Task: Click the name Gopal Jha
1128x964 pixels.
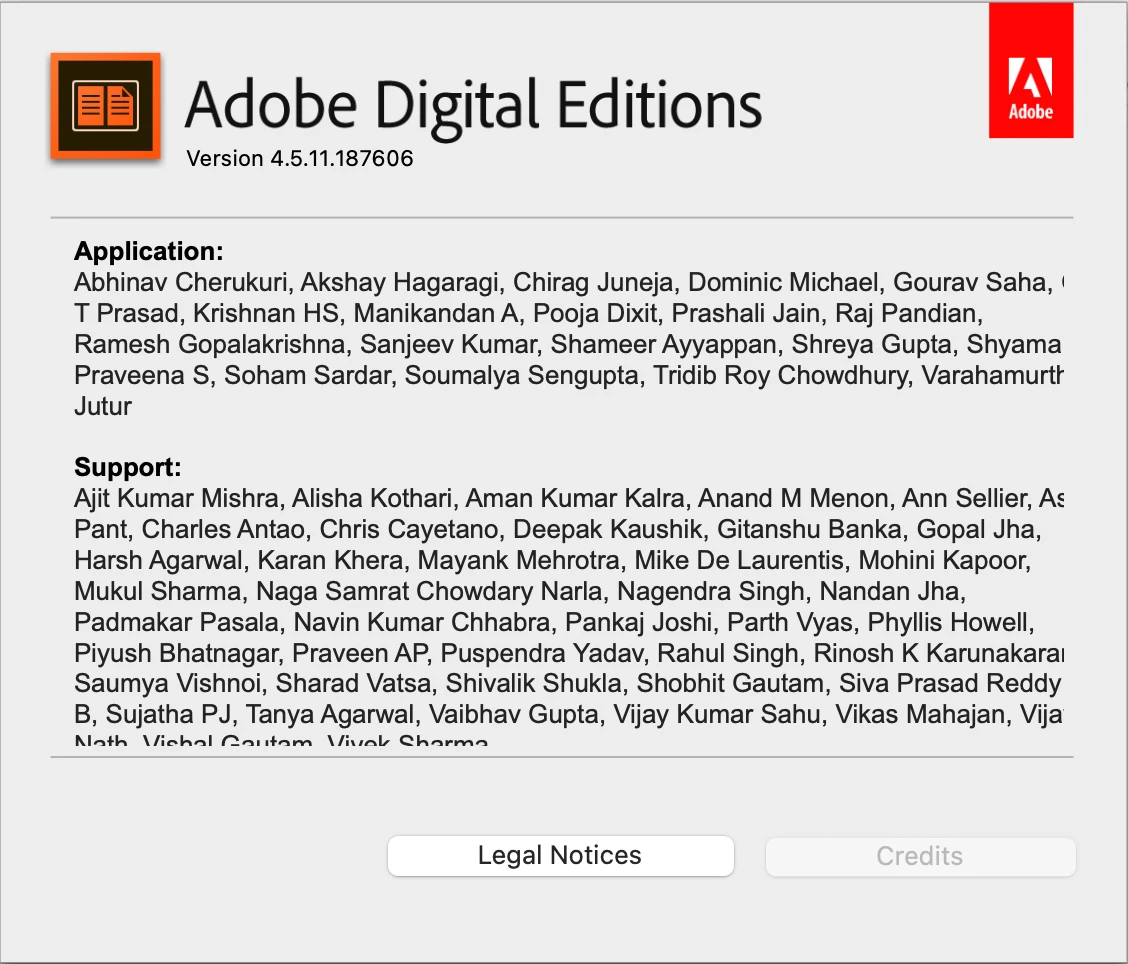Action: click(x=975, y=529)
